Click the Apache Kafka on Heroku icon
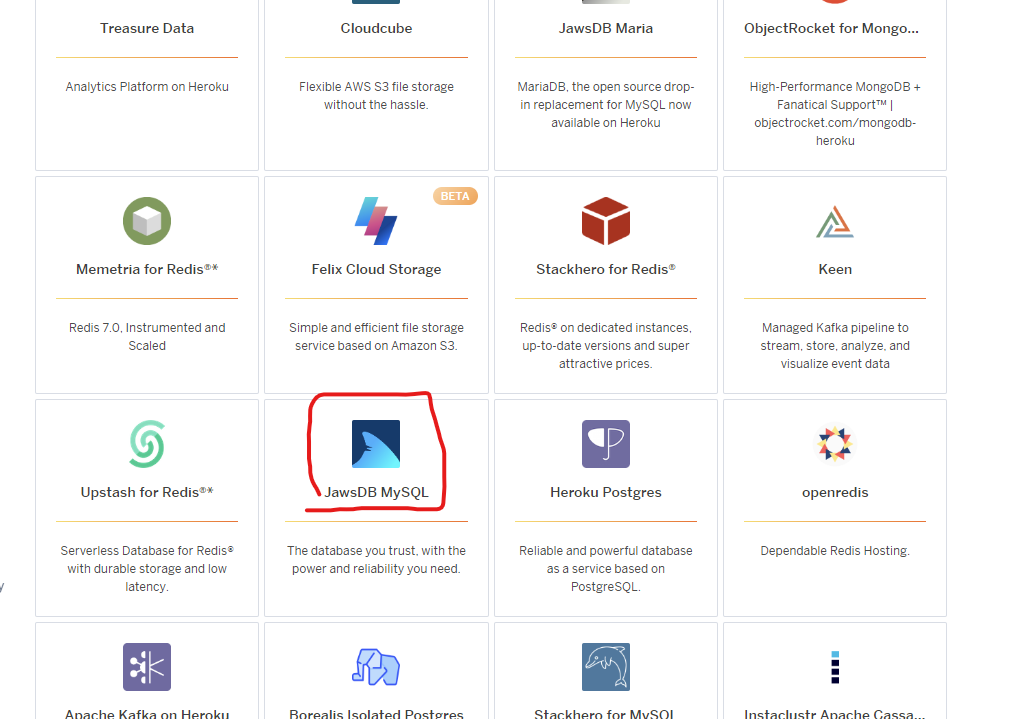 click(x=147, y=667)
